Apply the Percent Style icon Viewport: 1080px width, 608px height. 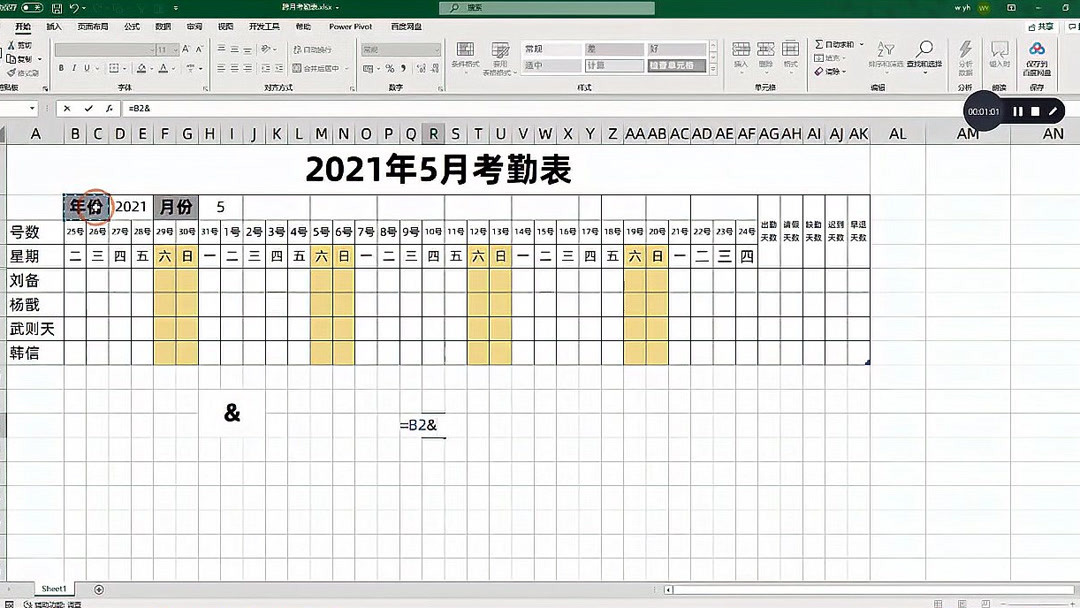[x=388, y=67]
